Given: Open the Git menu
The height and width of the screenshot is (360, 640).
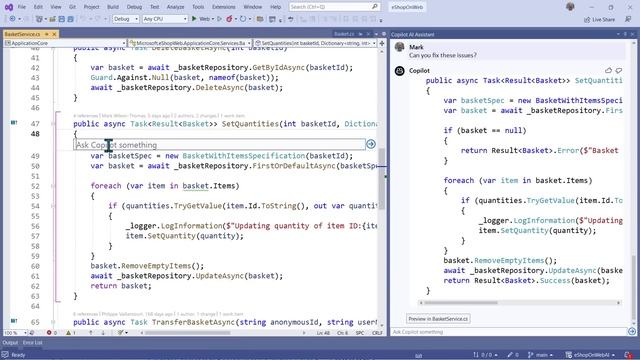Looking at the screenshot, I should [72, 7].
